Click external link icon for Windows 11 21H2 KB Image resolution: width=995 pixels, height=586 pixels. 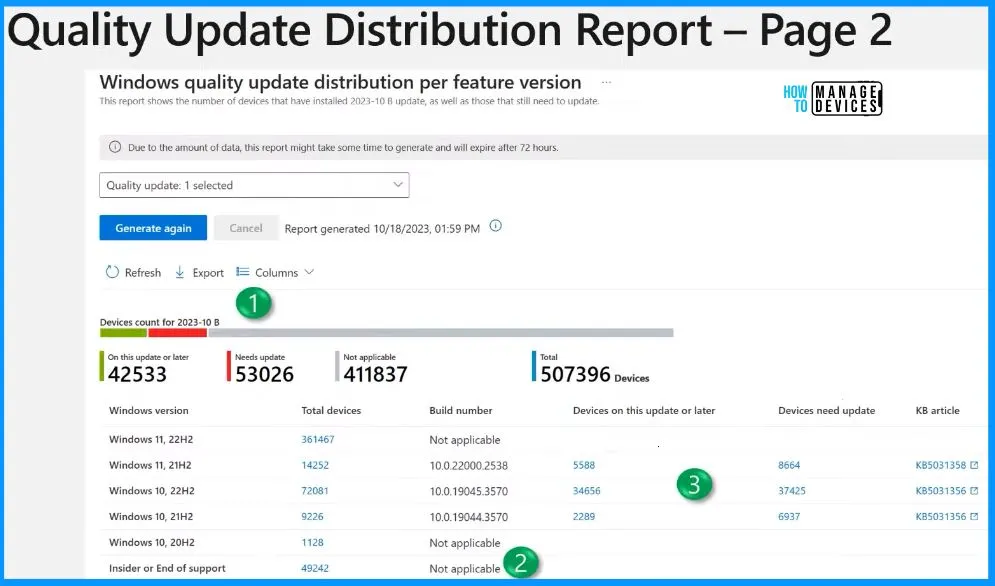pos(974,465)
